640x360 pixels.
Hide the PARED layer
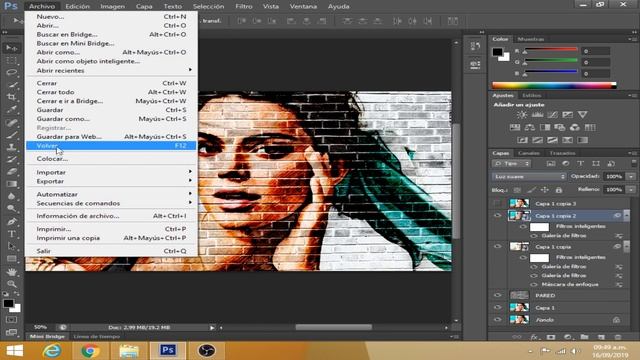[x=497, y=295]
